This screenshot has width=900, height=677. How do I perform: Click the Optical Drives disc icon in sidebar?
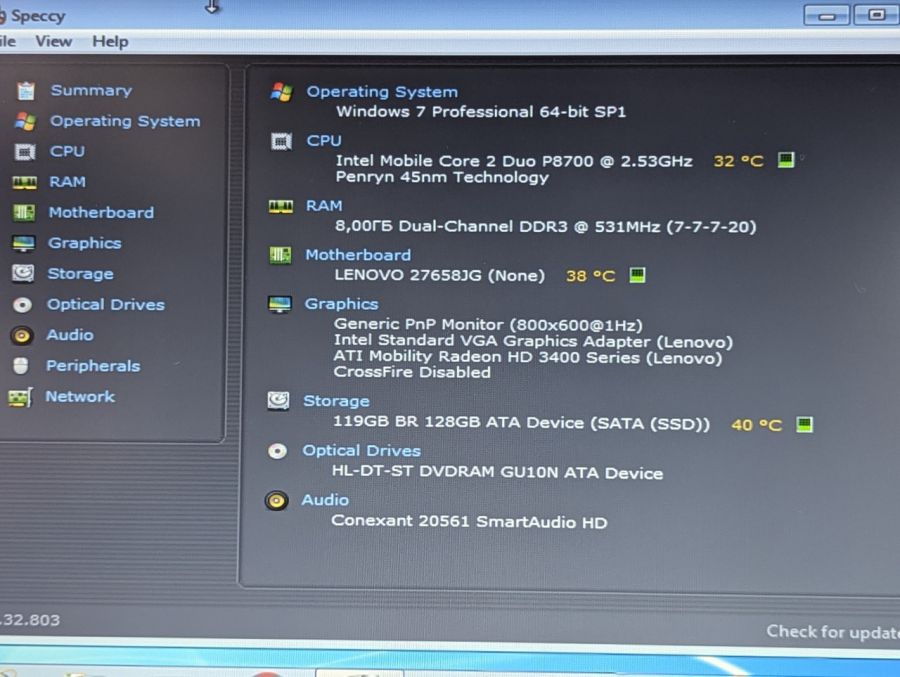tap(22, 304)
